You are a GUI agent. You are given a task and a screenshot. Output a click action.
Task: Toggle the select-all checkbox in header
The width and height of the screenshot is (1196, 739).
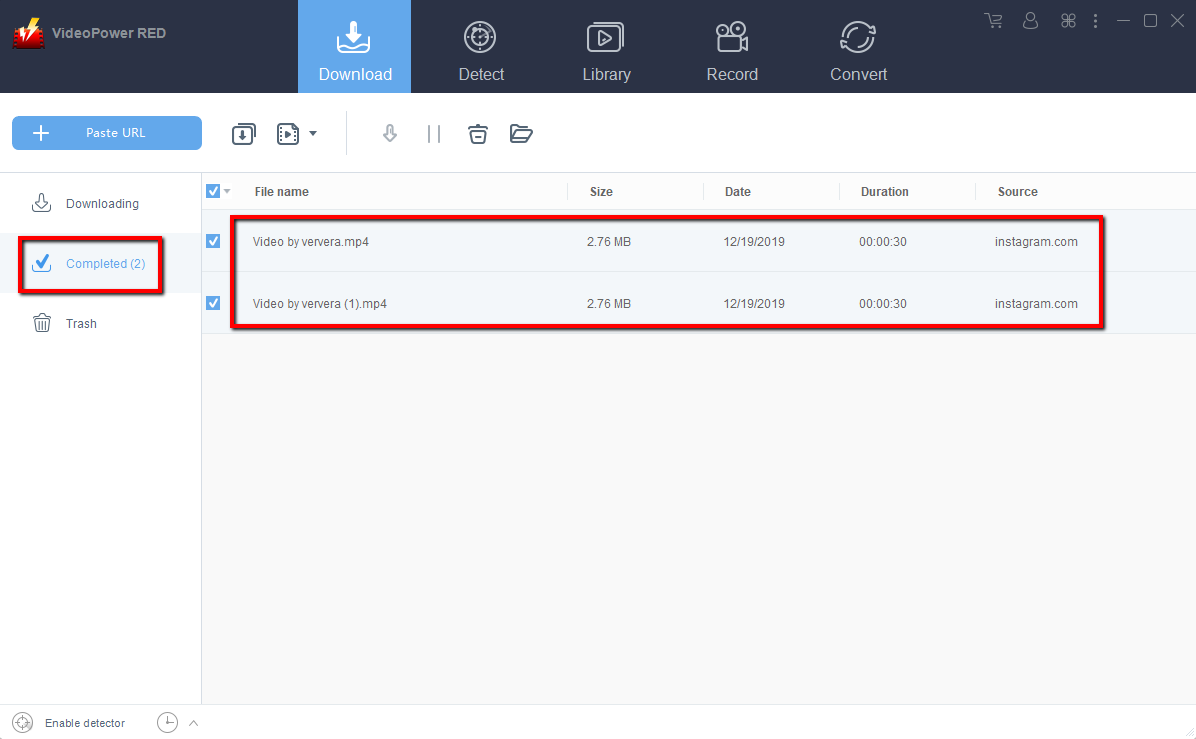(213, 191)
